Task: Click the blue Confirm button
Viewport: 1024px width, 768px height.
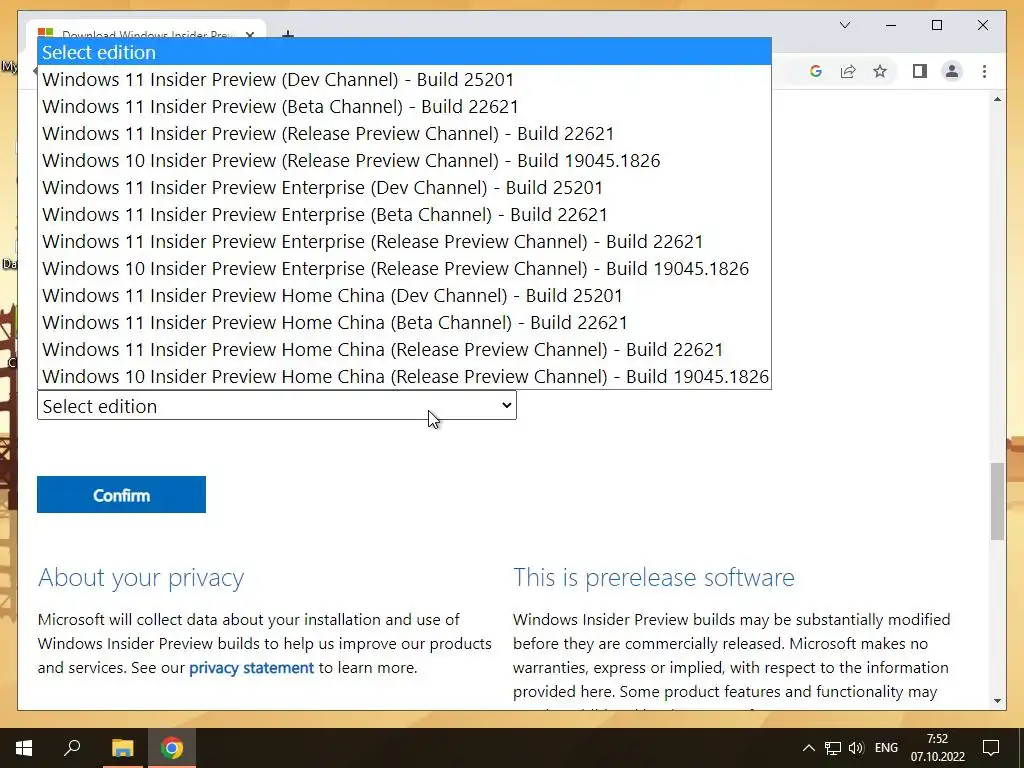Action: coord(121,494)
